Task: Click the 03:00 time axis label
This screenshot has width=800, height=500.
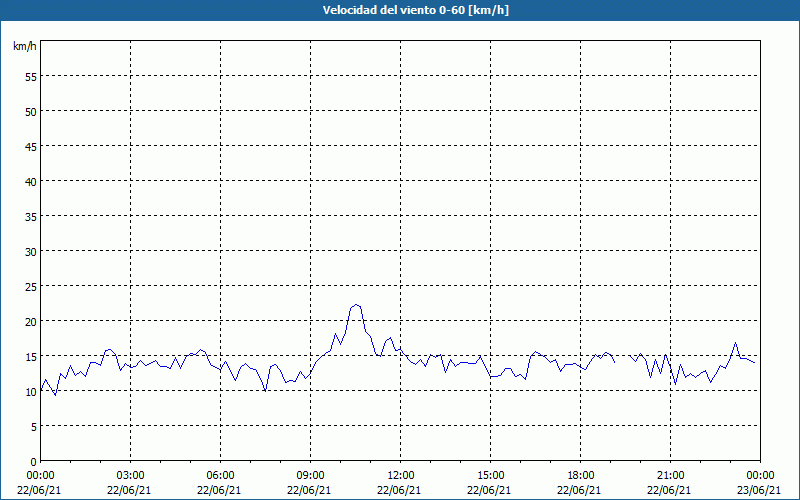Action: point(131,476)
